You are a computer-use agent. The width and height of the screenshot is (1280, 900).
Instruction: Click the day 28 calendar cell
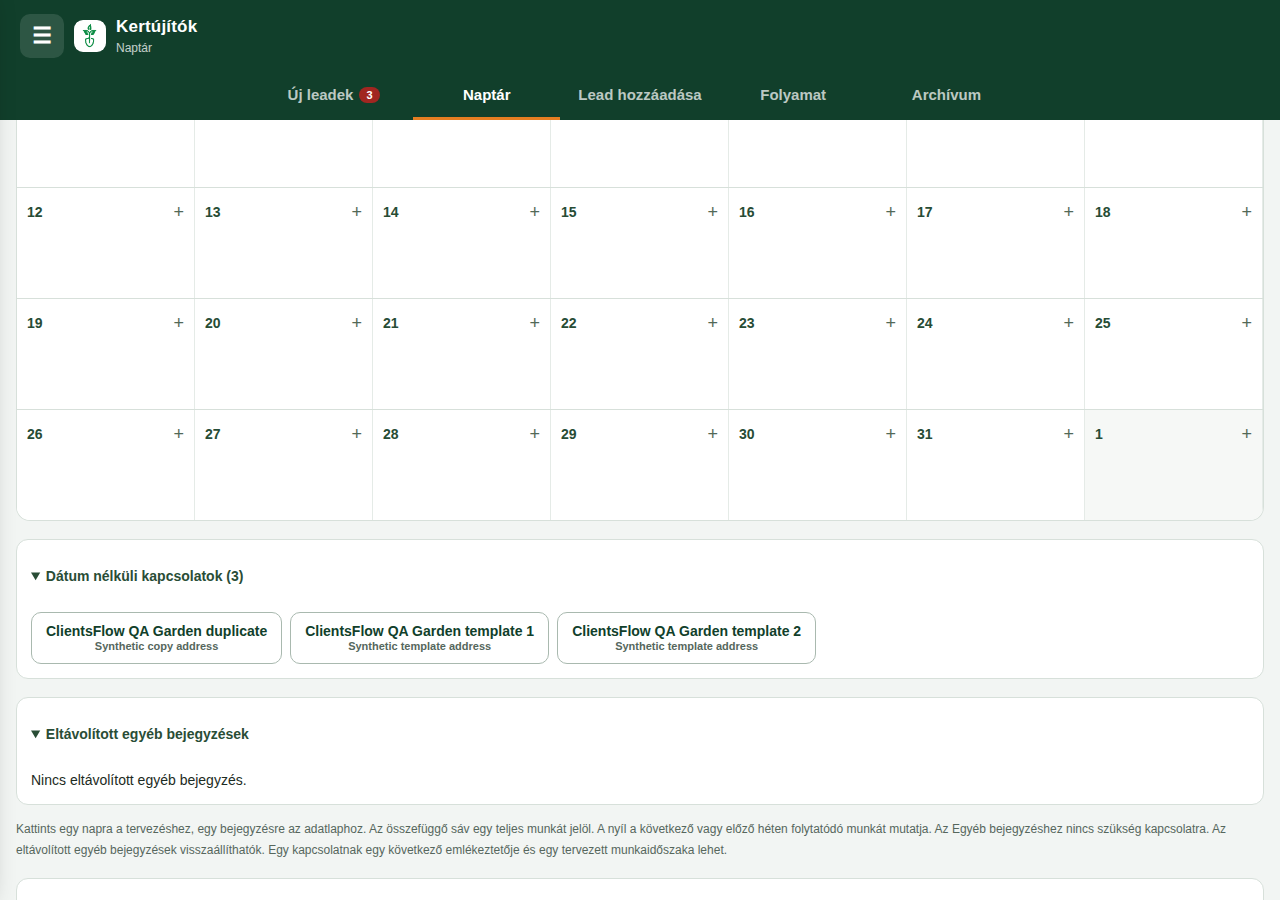pyautogui.click(x=462, y=465)
